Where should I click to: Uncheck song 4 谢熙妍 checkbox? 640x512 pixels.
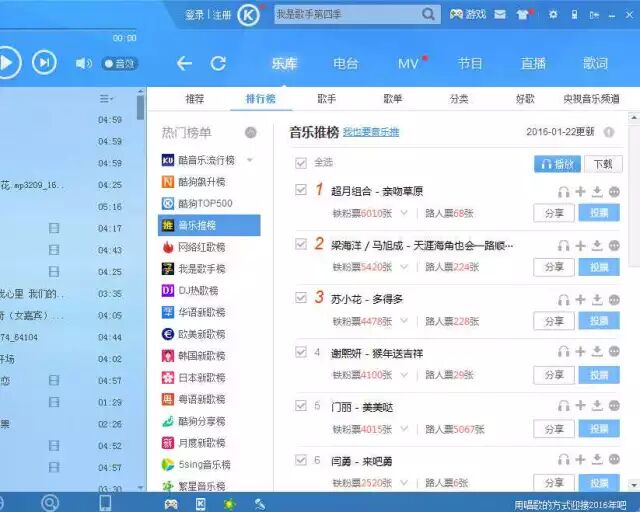coord(301,352)
